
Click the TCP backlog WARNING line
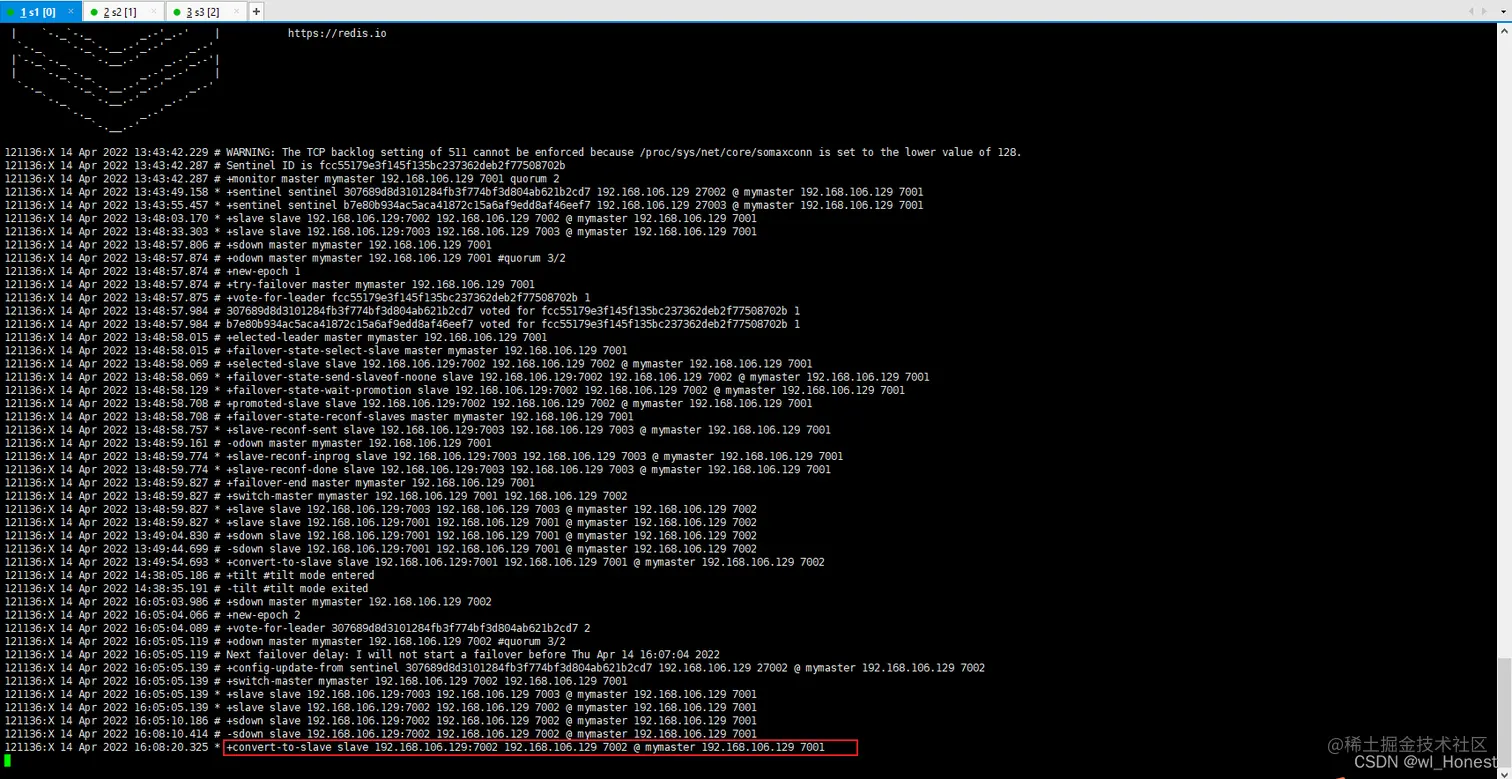(x=513, y=152)
